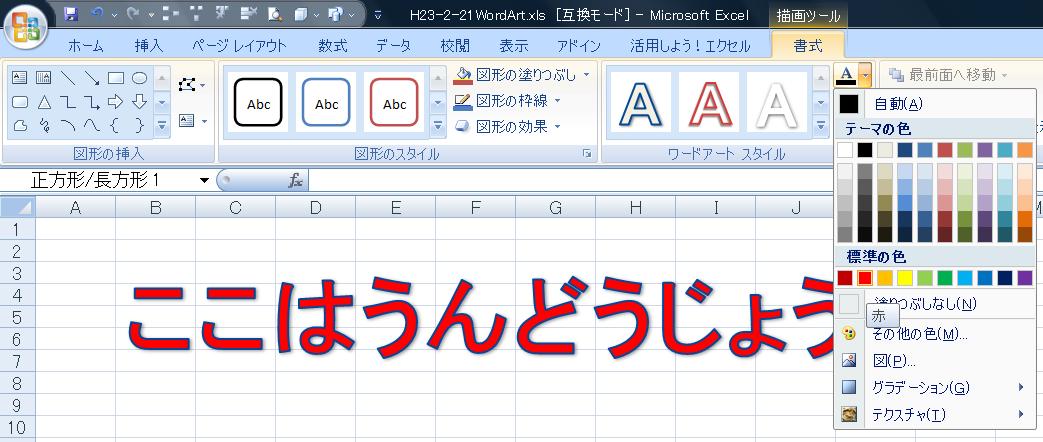Viewport: 1043px width, 442px height.
Task: Select the curve shape
Action: coord(92,125)
